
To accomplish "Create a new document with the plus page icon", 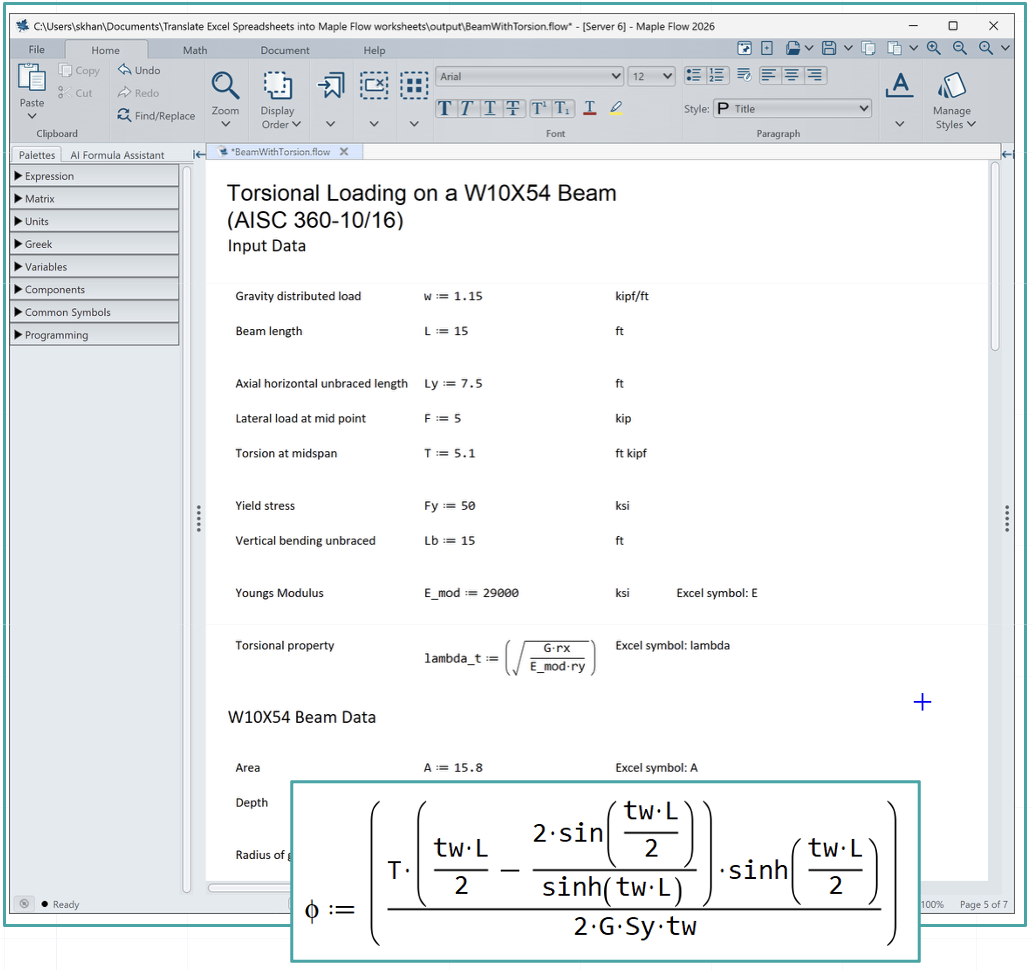I will pyautogui.click(x=767, y=48).
